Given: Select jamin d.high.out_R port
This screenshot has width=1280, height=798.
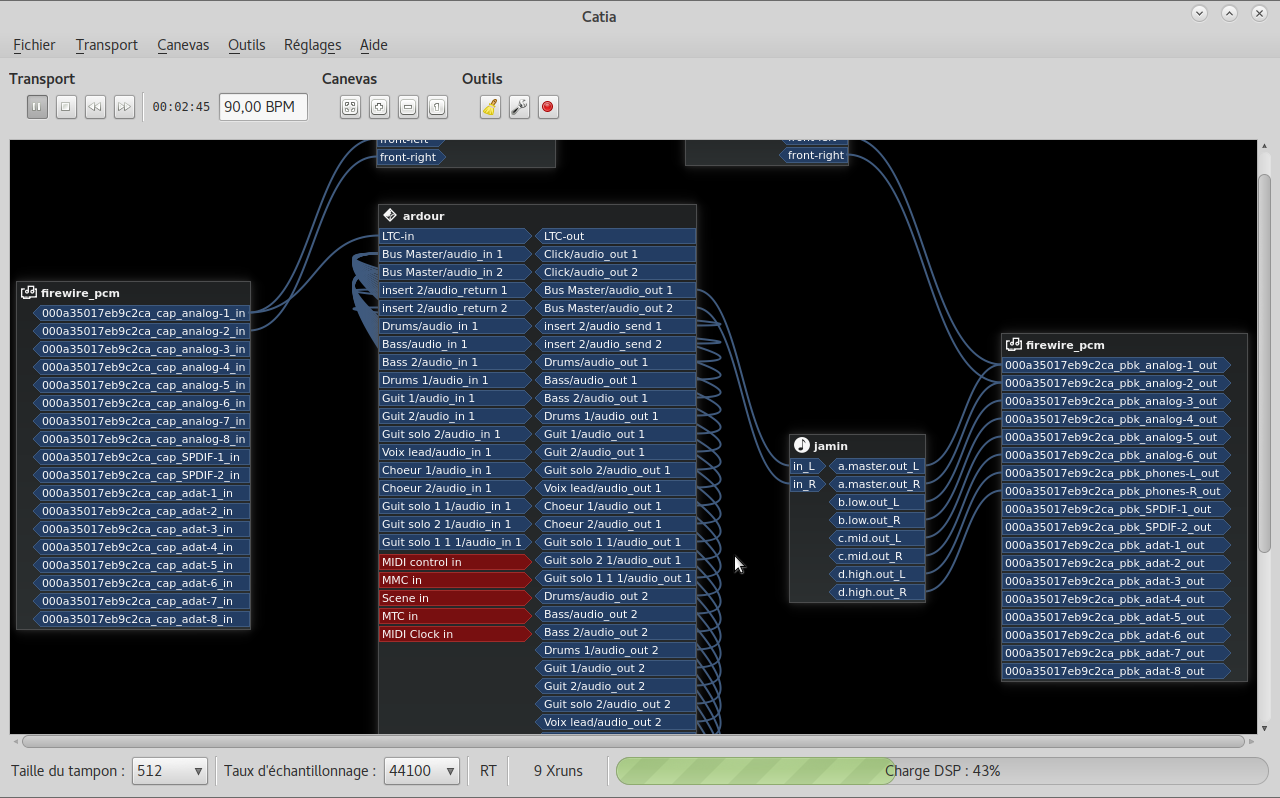Looking at the screenshot, I should click(x=877, y=592).
